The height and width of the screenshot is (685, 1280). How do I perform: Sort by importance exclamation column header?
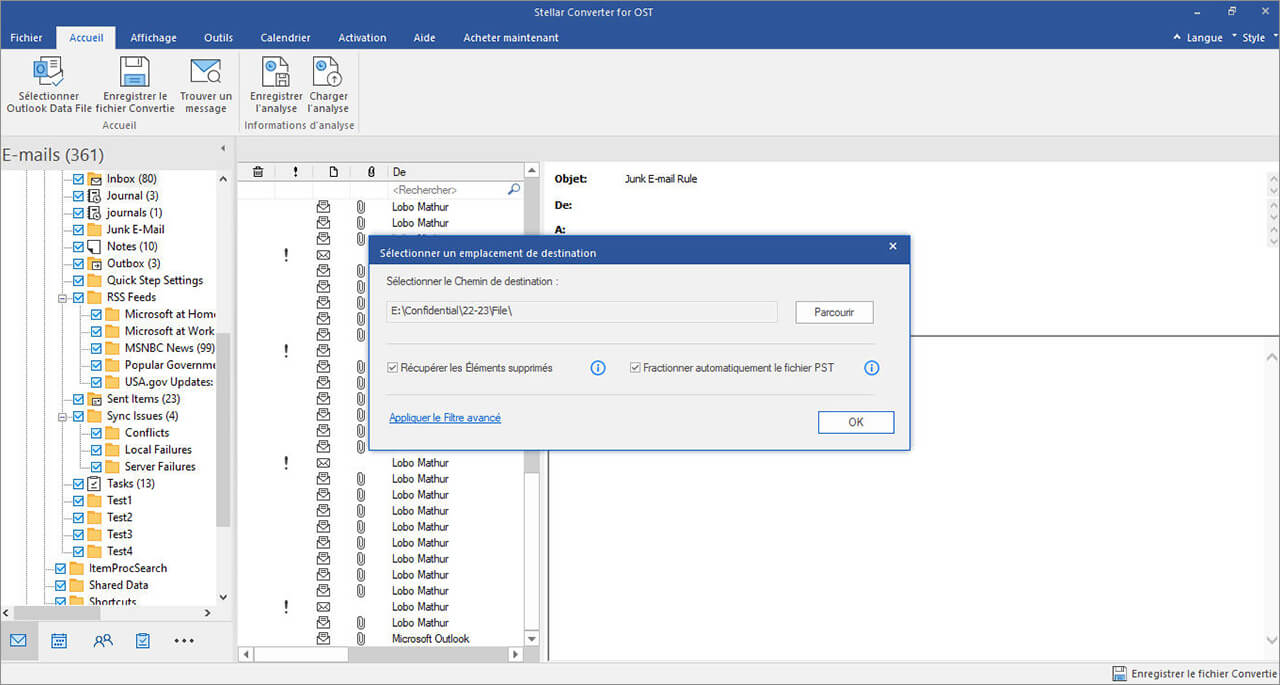pos(295,172)
